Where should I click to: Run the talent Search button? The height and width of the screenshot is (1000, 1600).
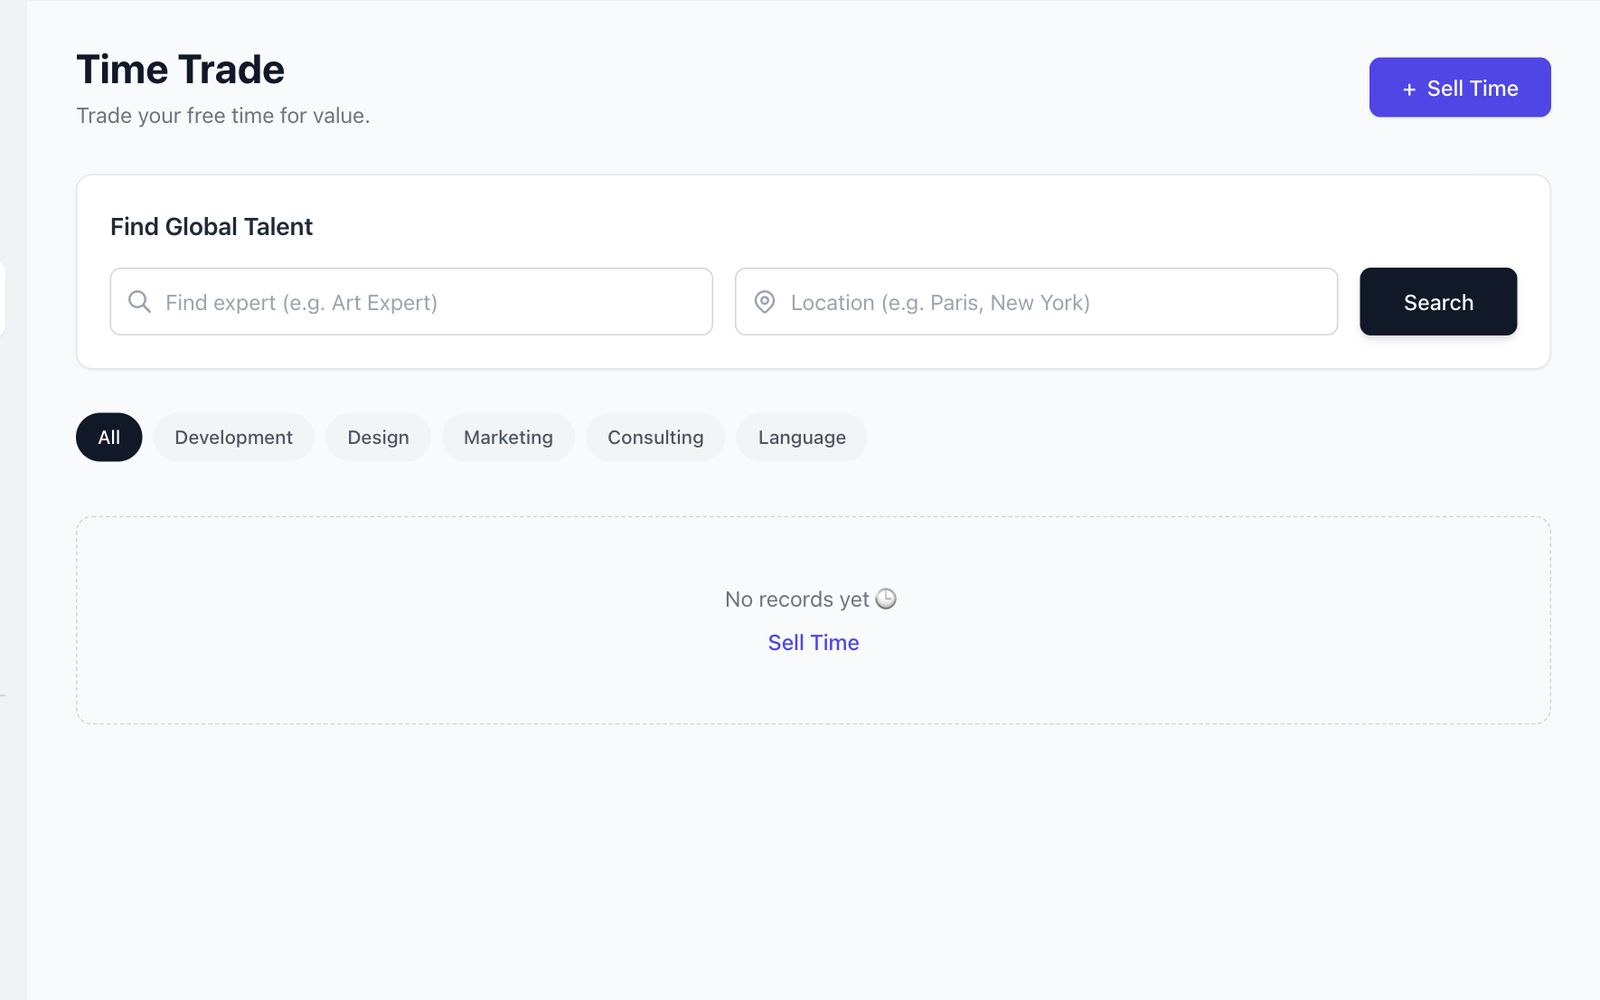[x=1438, y=301]
